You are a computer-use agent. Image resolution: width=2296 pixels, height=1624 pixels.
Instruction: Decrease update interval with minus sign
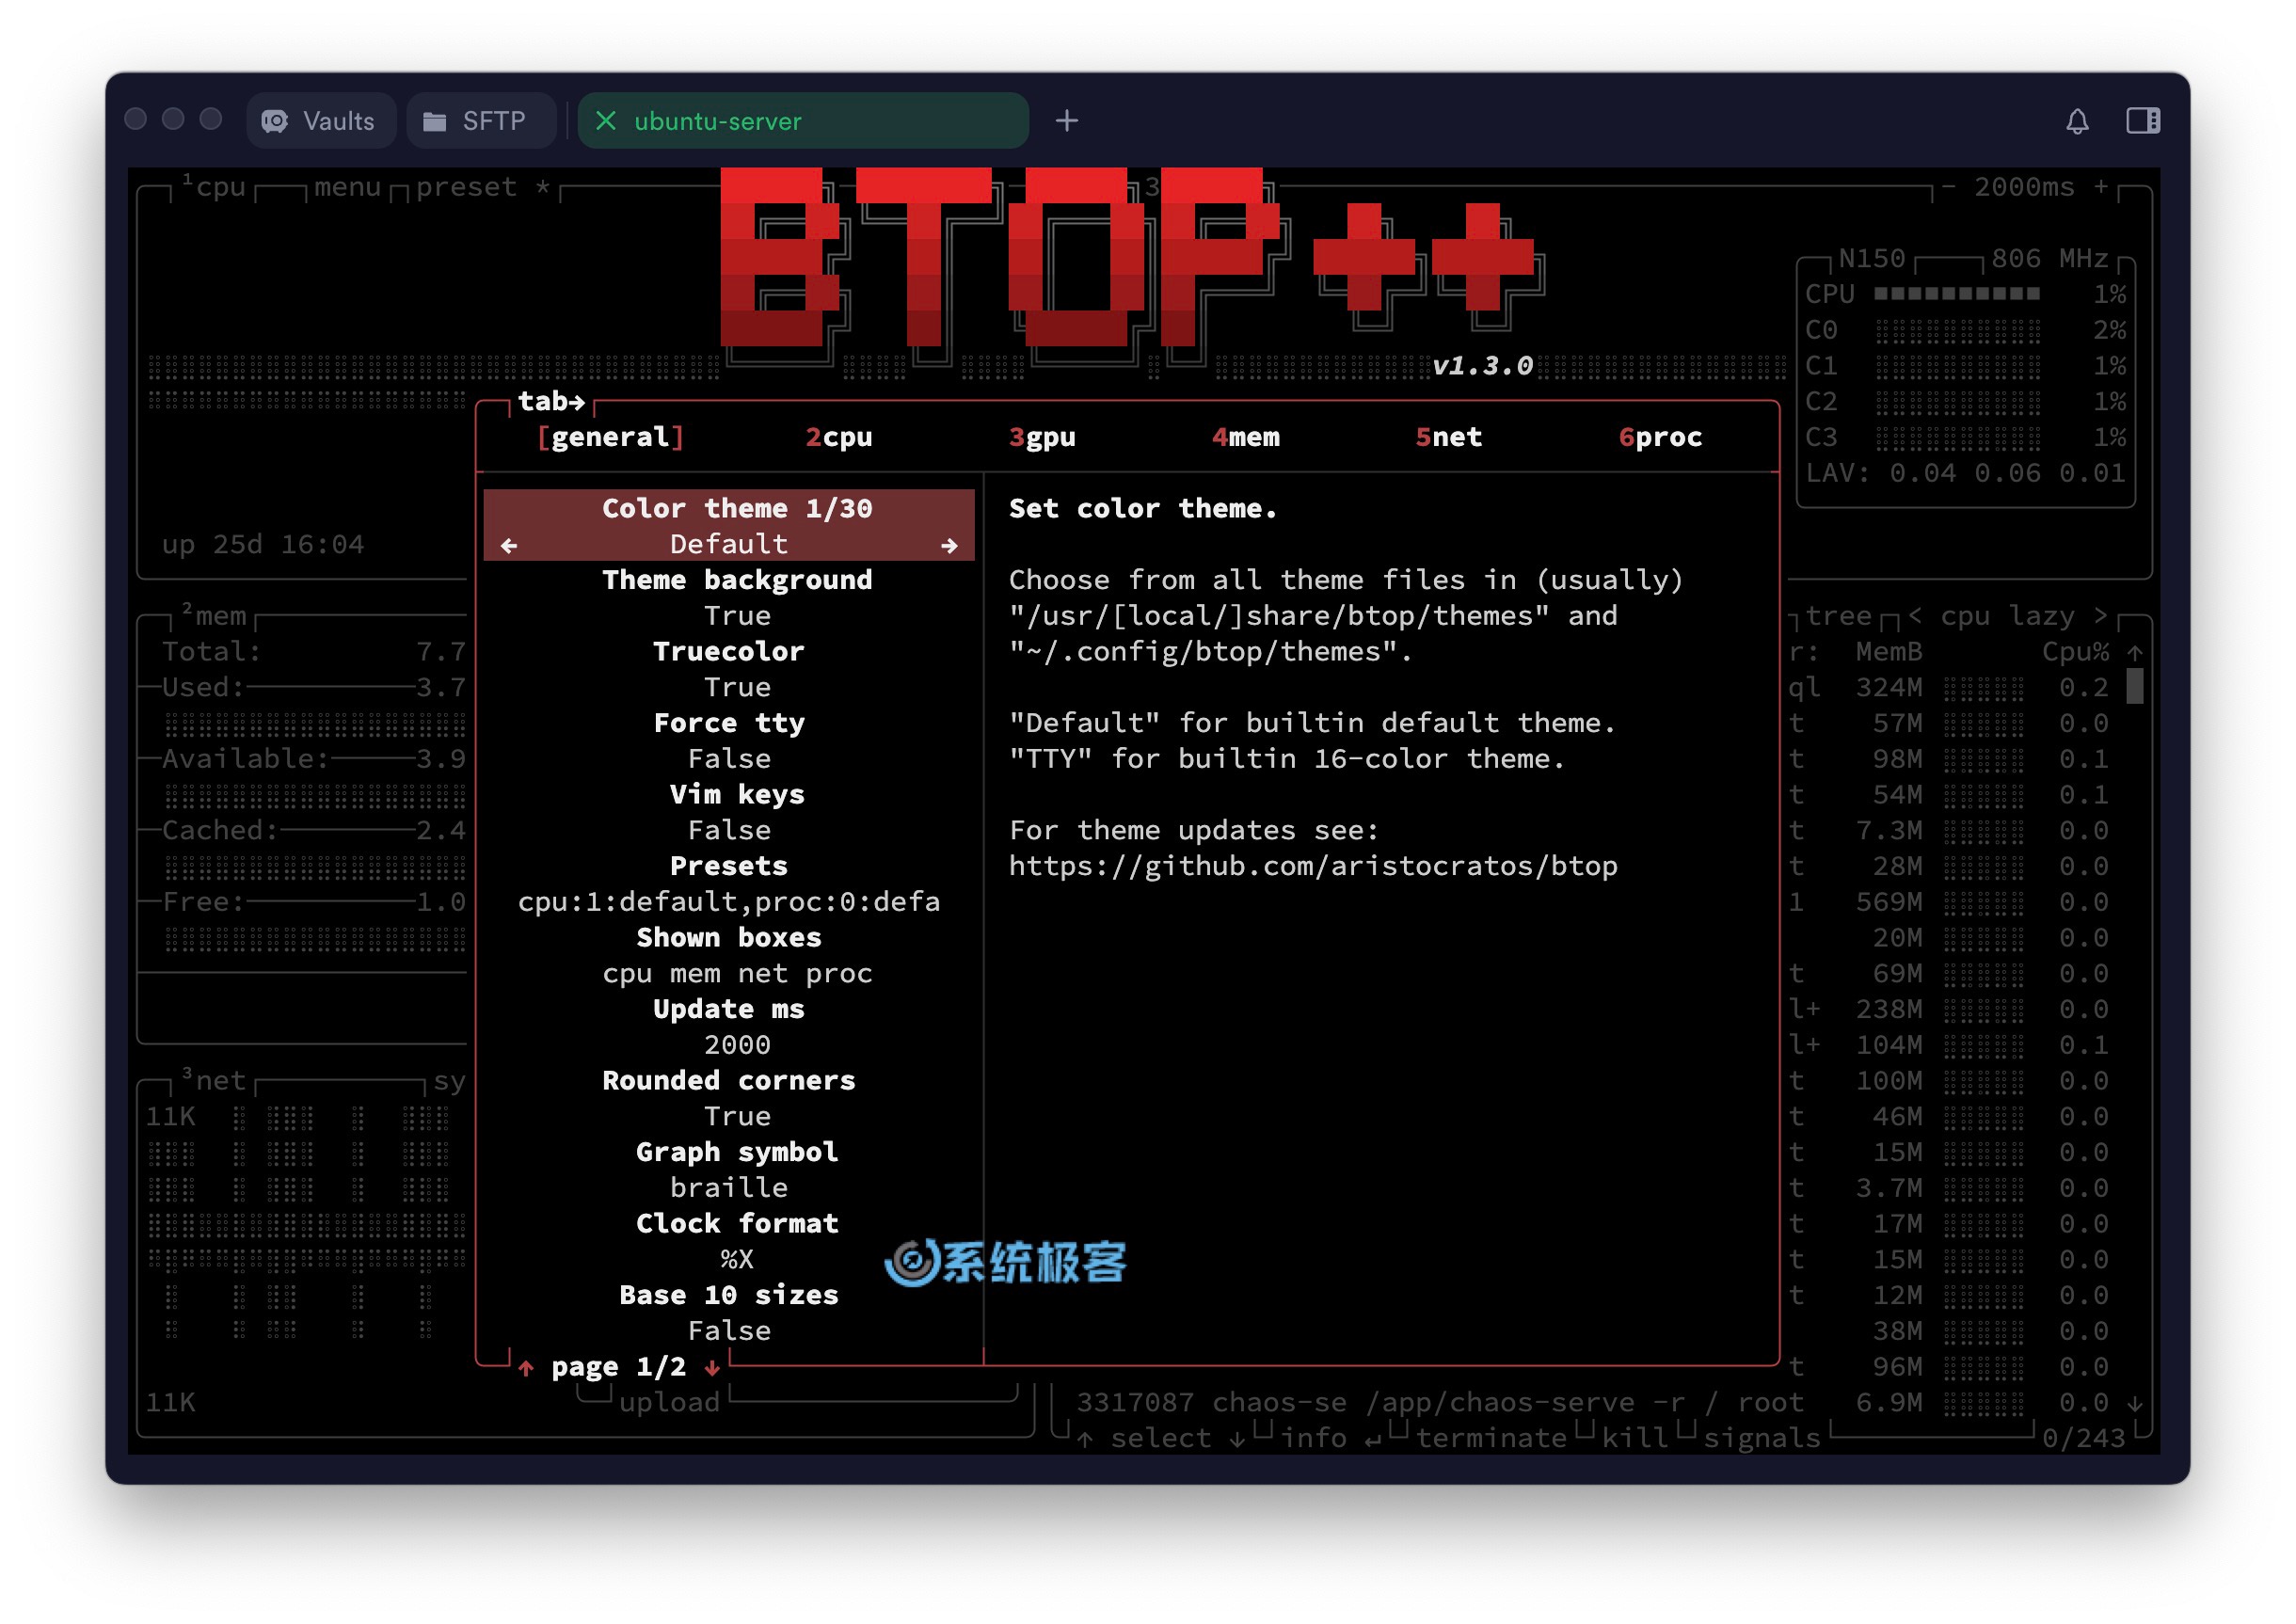point(1948,187)
